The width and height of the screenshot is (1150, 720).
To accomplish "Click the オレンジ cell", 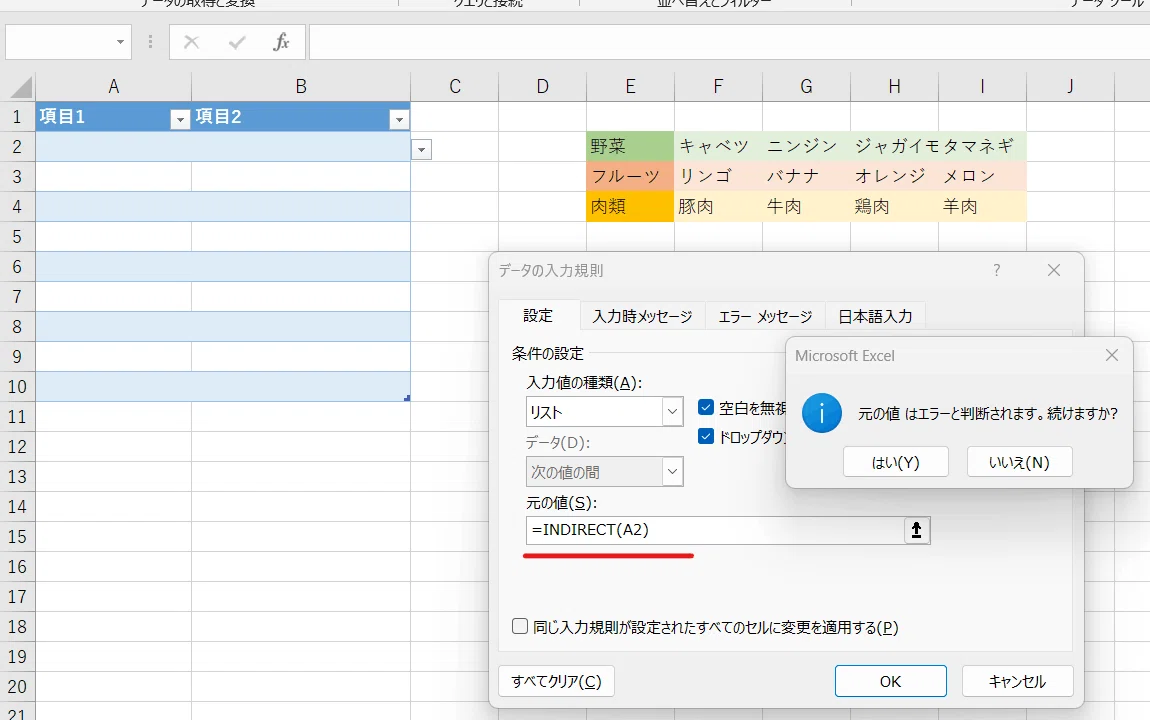I will pyautogui.click(x=894, y=177).
